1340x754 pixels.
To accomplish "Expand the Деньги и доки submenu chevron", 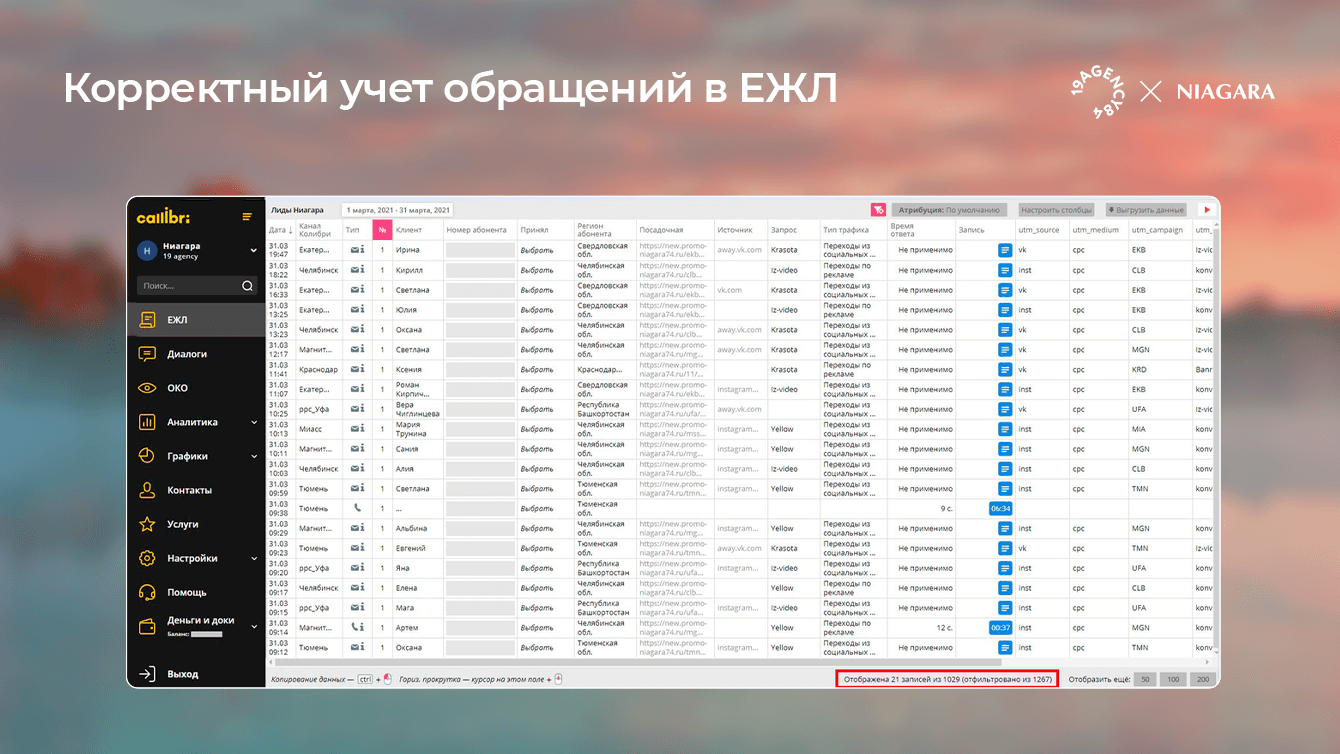I will pos(254,626).
